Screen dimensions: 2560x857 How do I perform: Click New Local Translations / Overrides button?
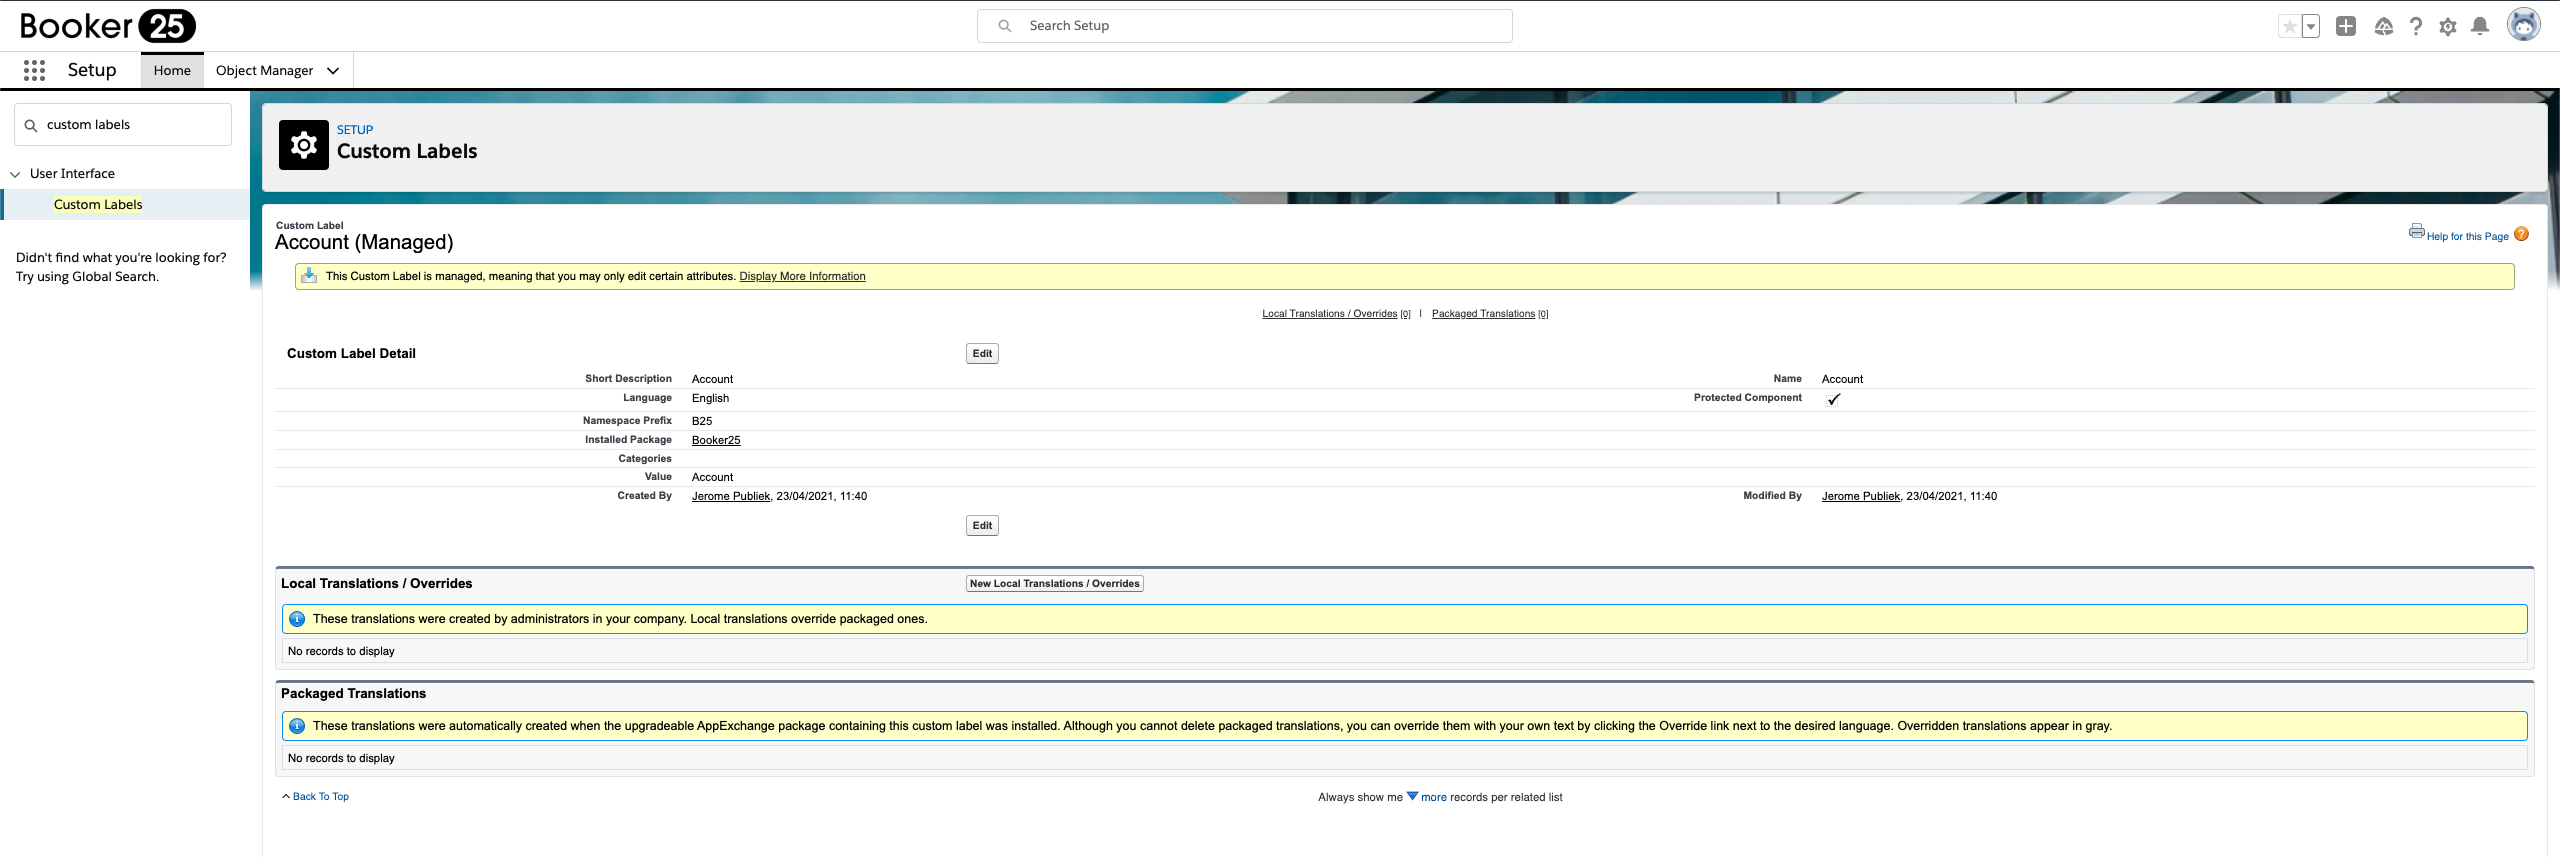point(1054,584)
